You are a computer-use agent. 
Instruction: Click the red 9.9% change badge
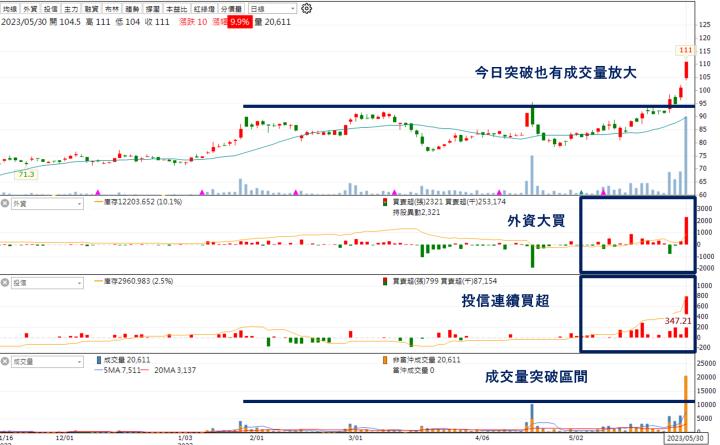[239, 21]
